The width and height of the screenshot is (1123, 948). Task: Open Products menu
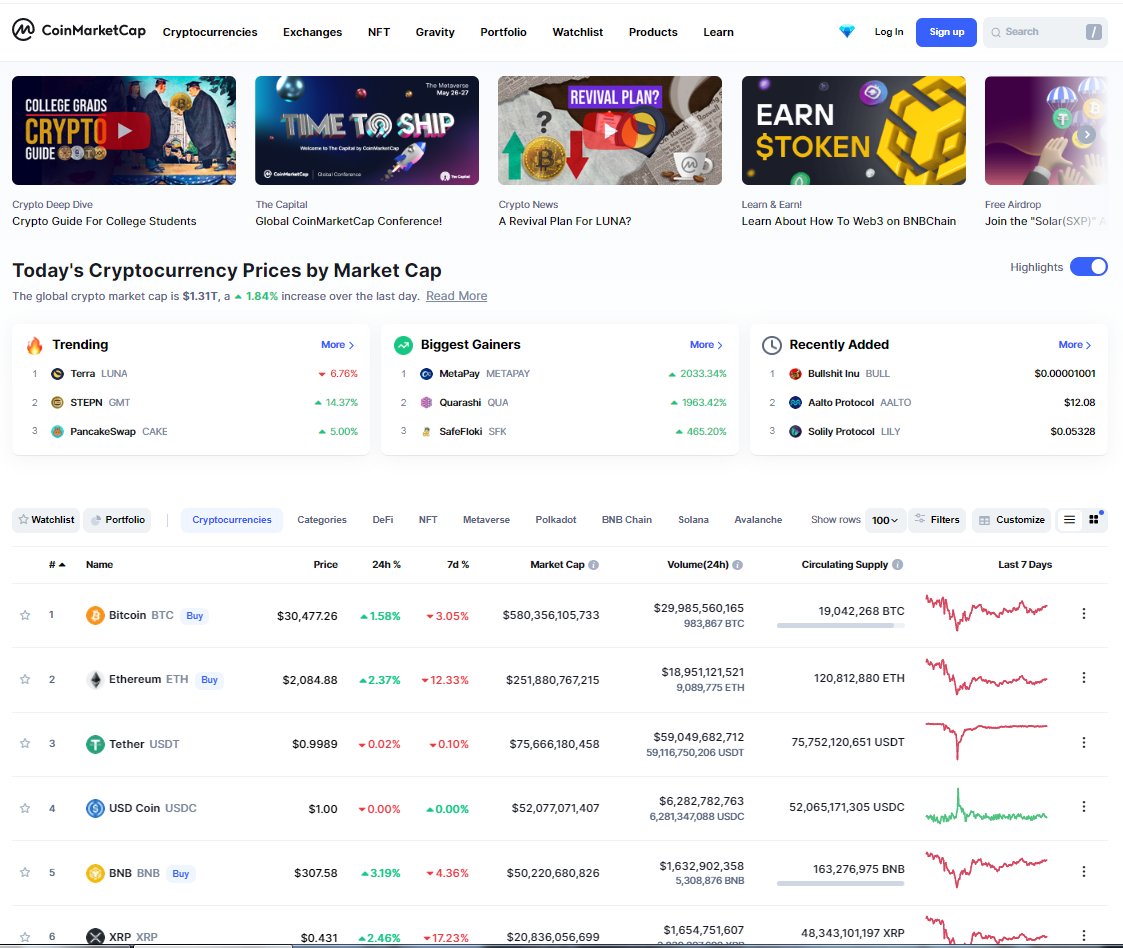(x=653, y=32)
